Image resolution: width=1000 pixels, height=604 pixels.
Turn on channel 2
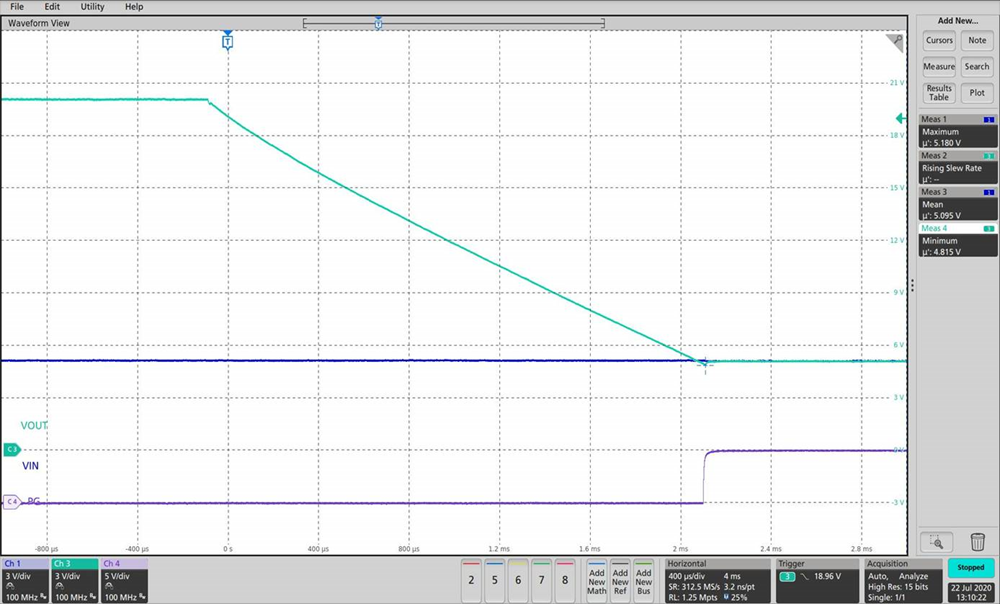[x=471, y=578]
